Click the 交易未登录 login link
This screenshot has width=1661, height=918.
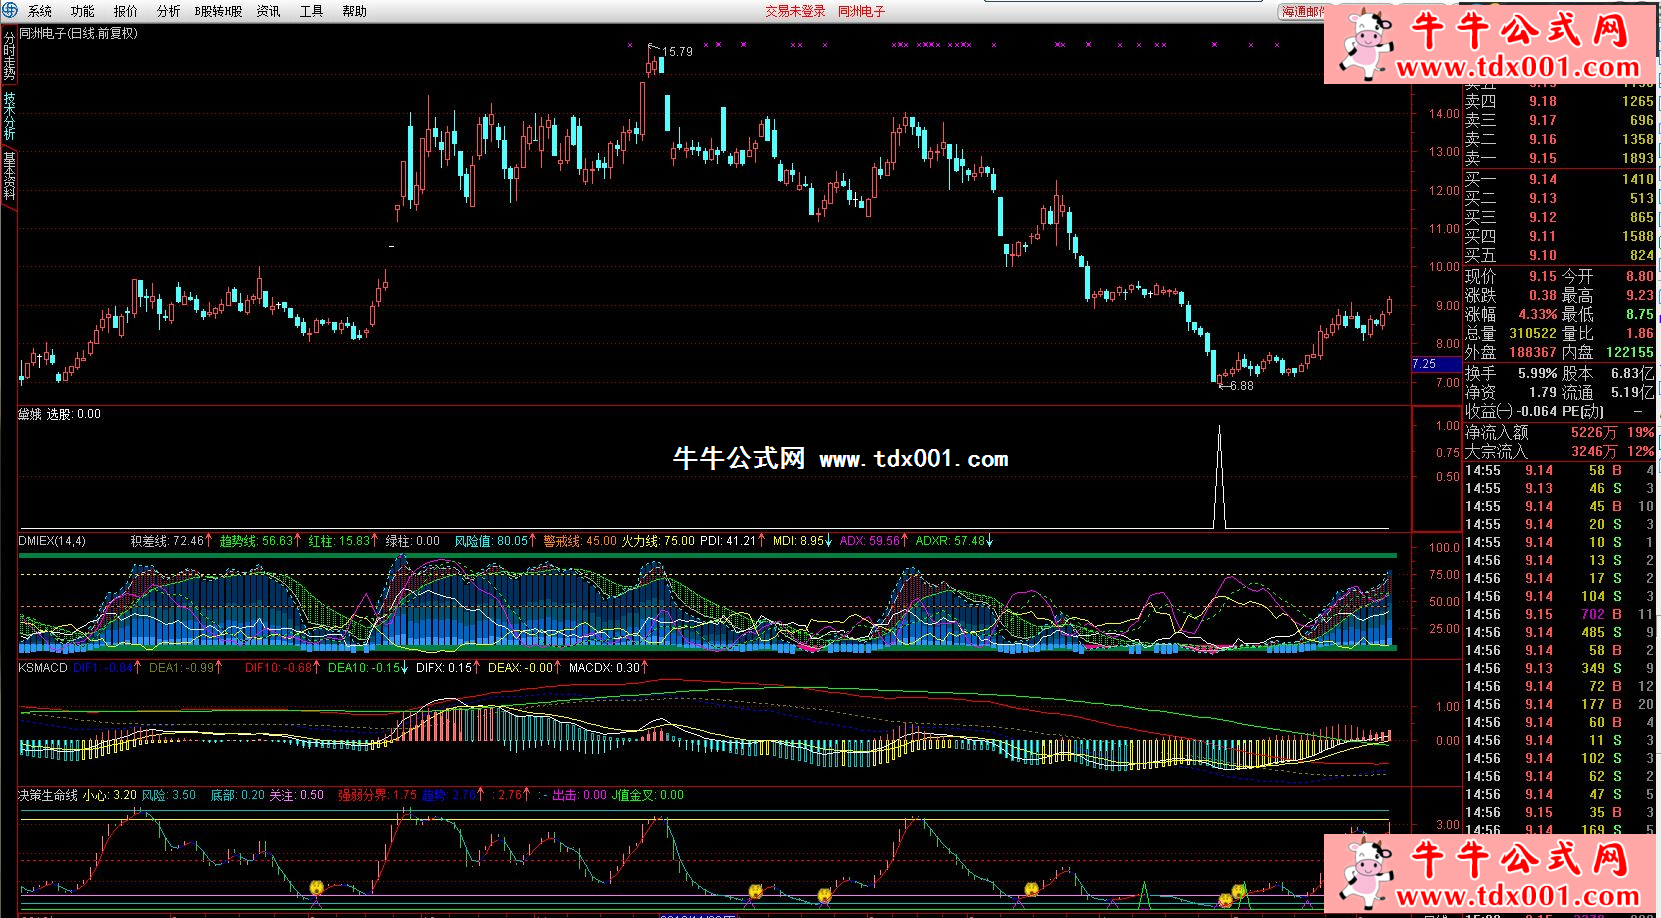click(x=796, y=11)
